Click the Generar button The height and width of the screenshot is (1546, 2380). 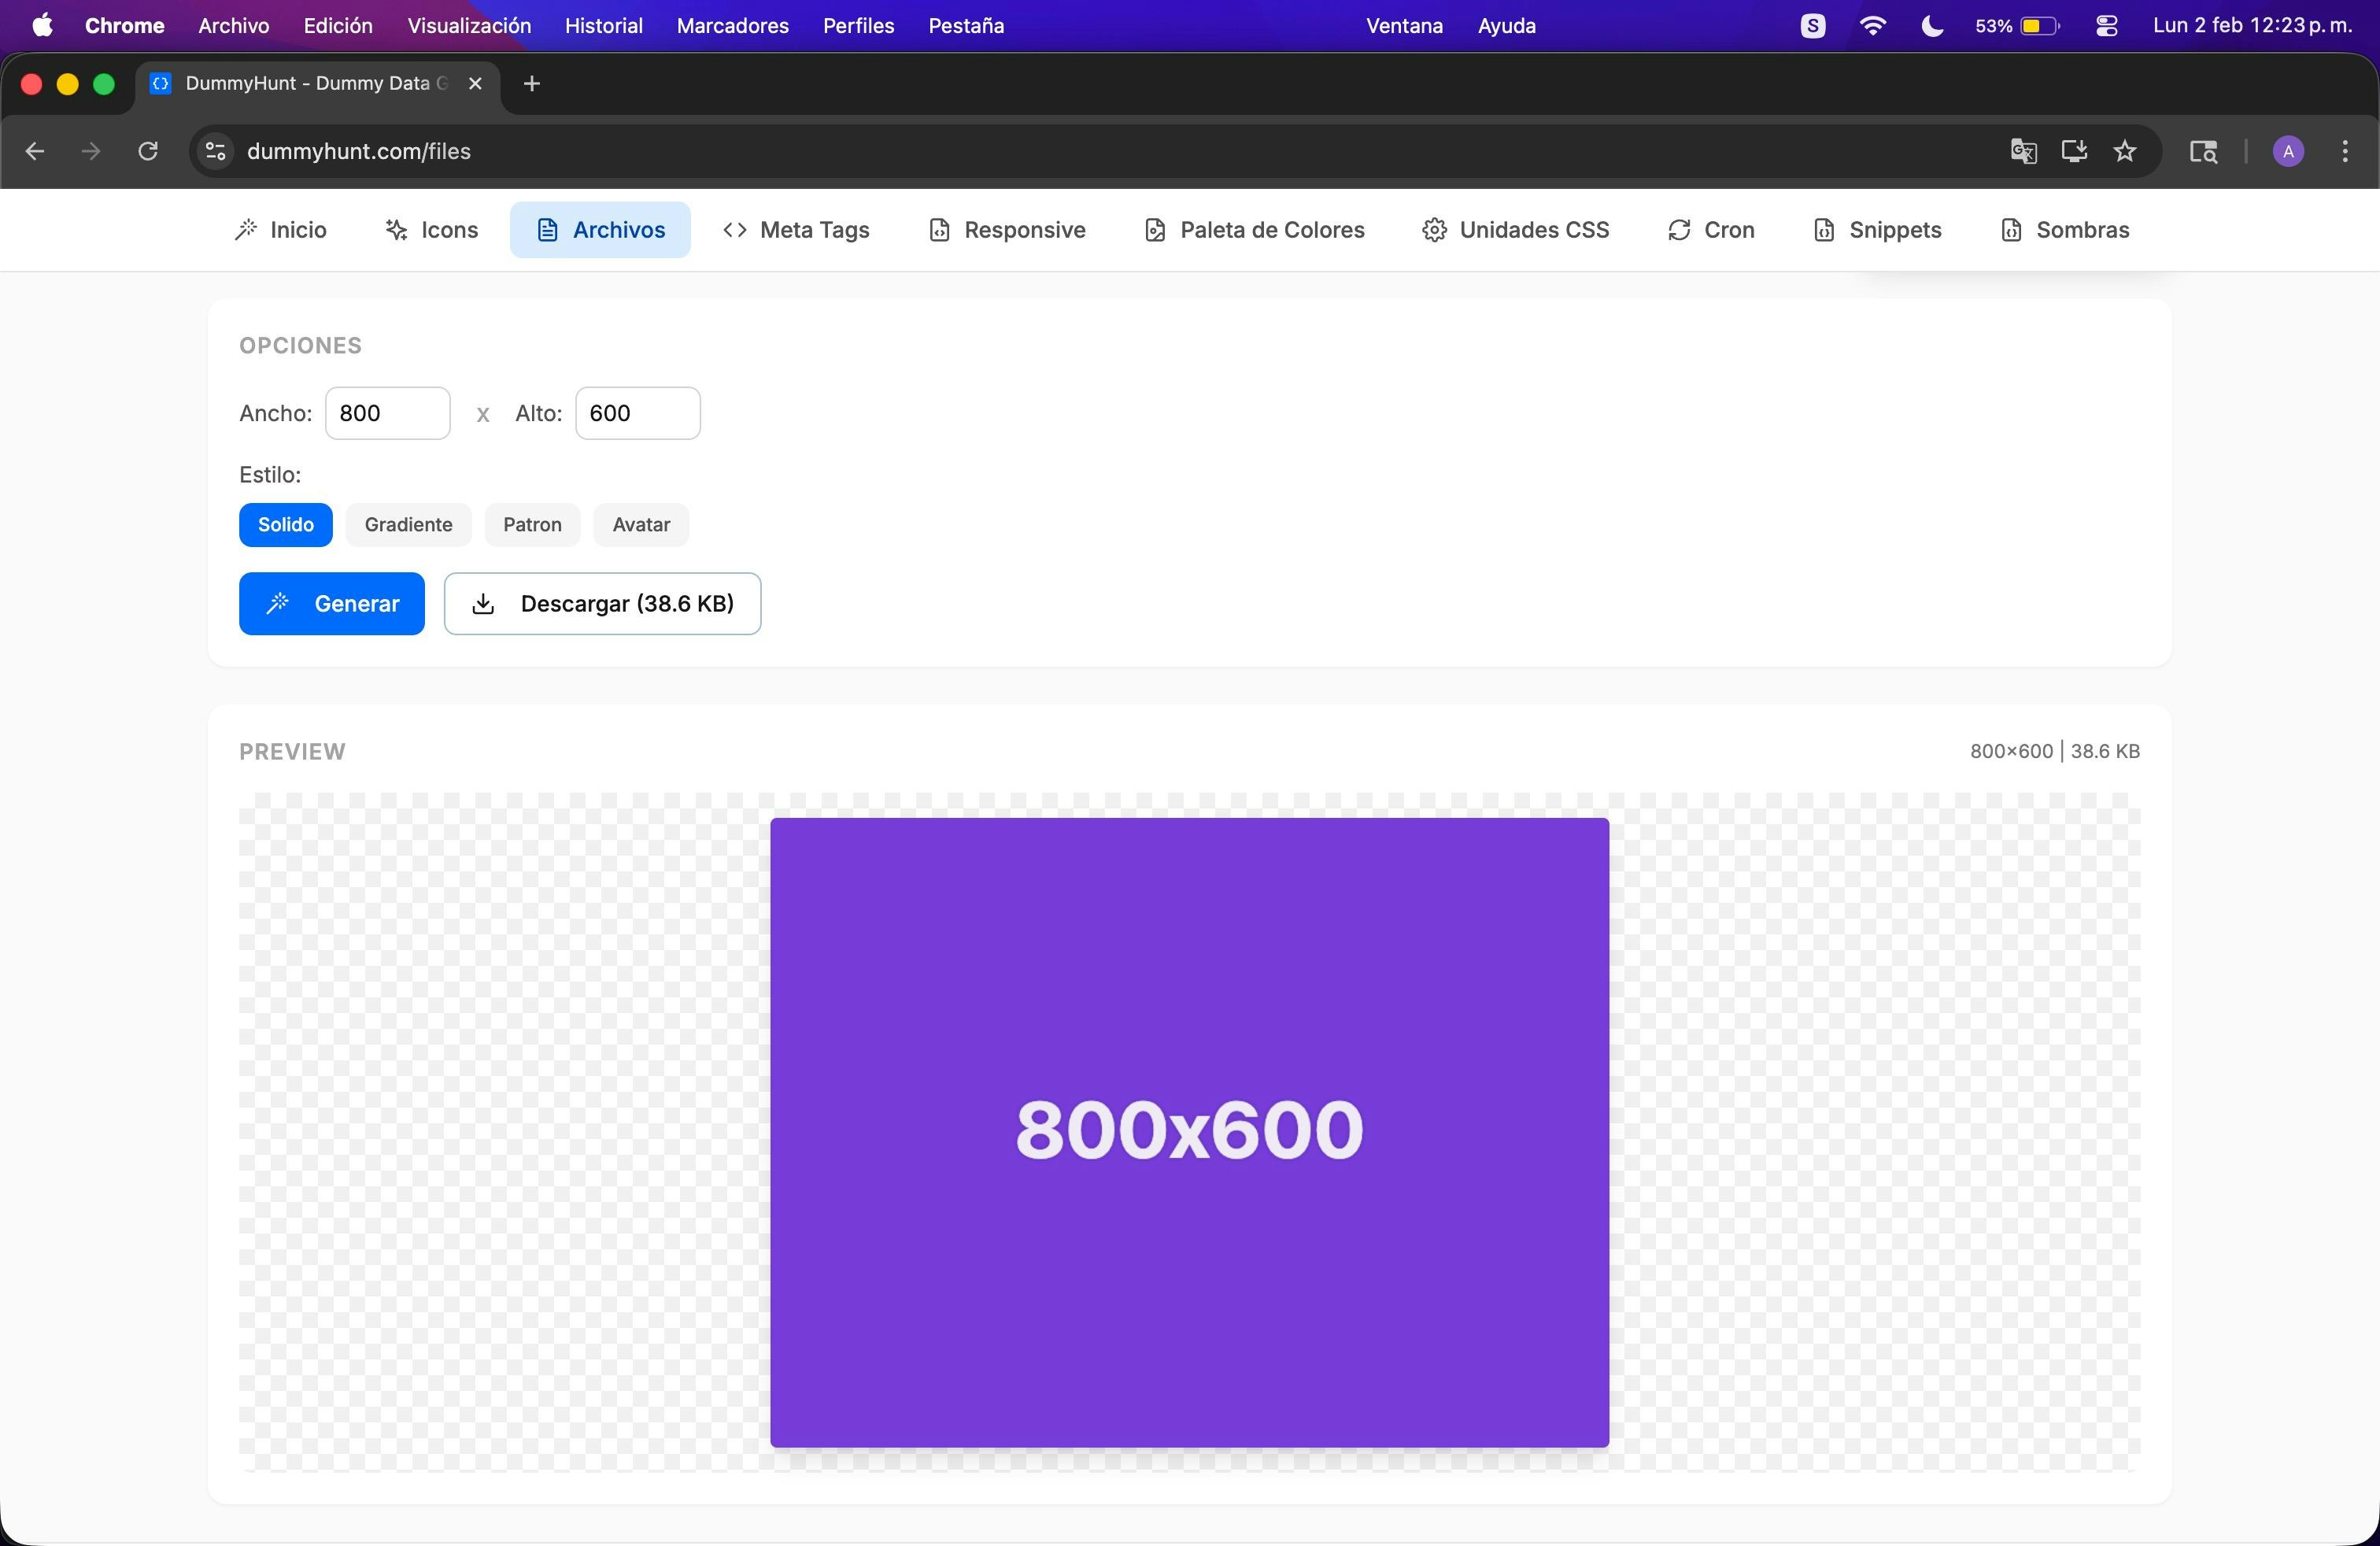tap(331, 604)
